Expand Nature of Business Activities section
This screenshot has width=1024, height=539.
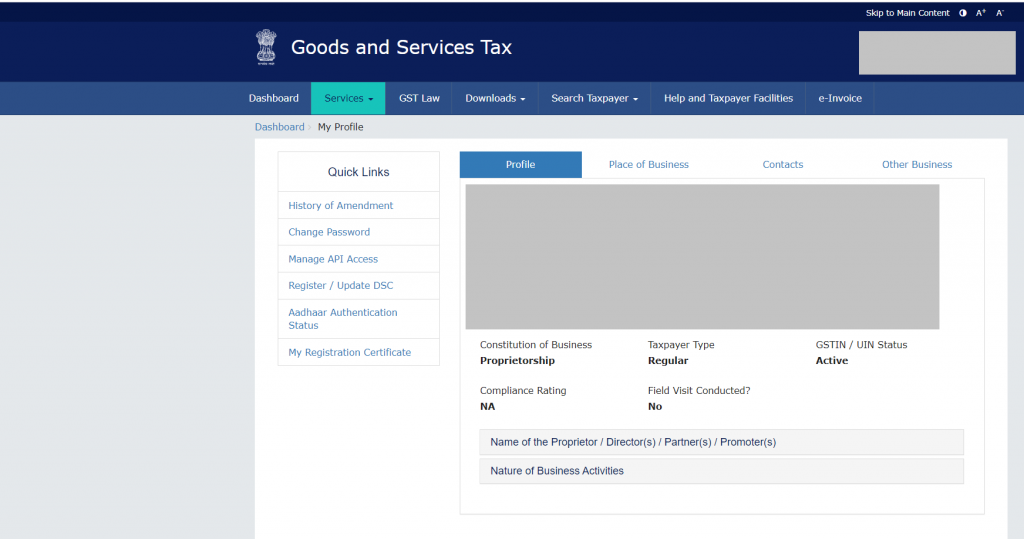721,471
